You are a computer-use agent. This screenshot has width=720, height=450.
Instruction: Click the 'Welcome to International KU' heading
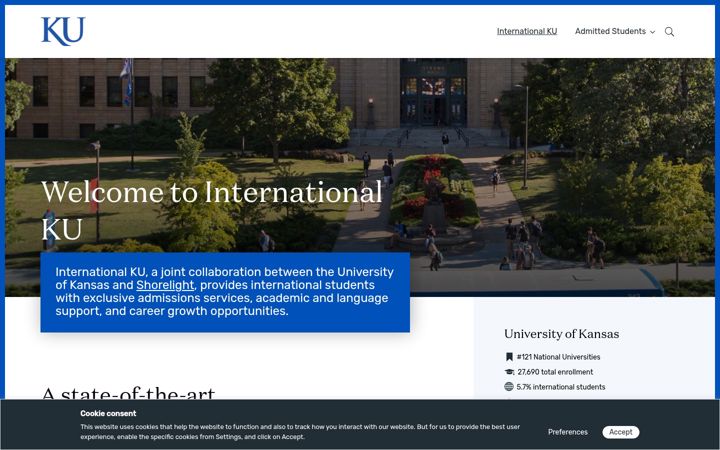point(212,210)
